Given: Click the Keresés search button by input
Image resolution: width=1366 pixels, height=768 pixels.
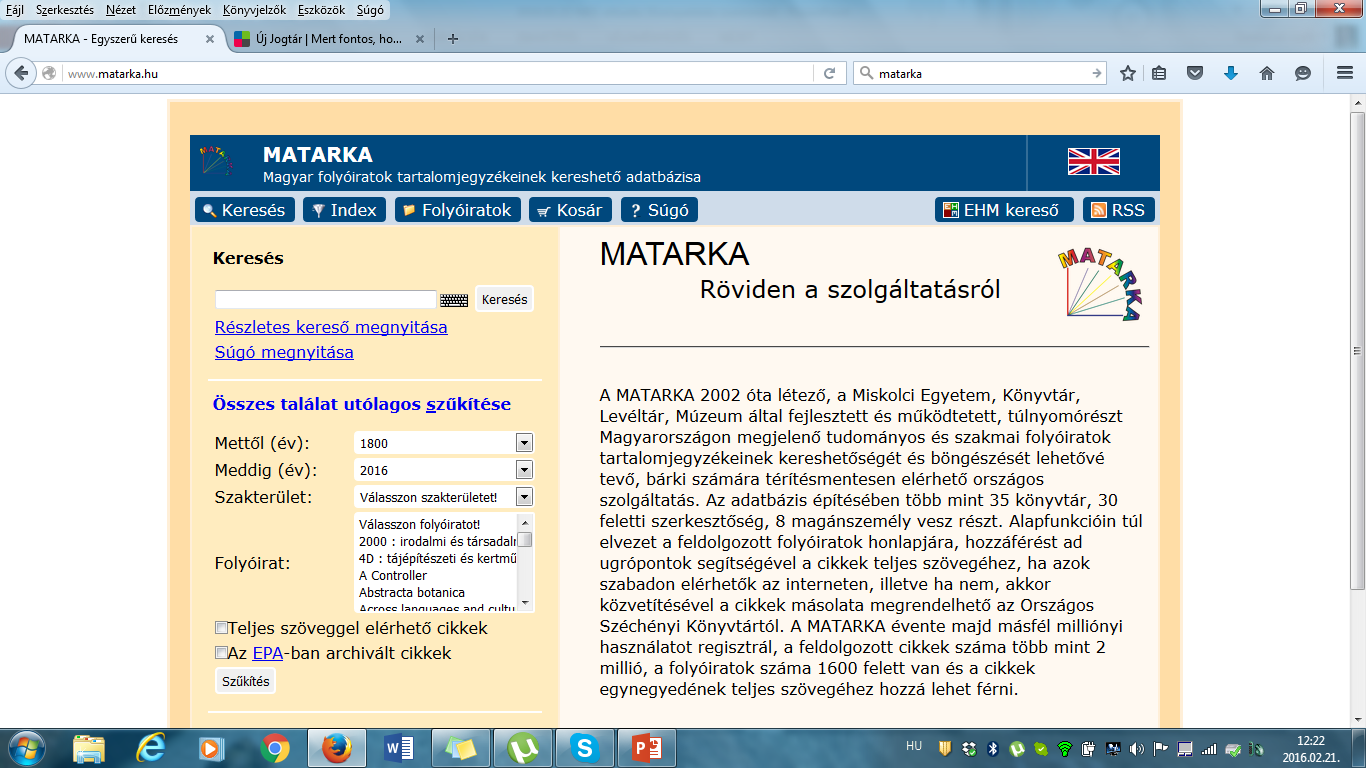Looking at the screenshot, I should click(504, 299).
